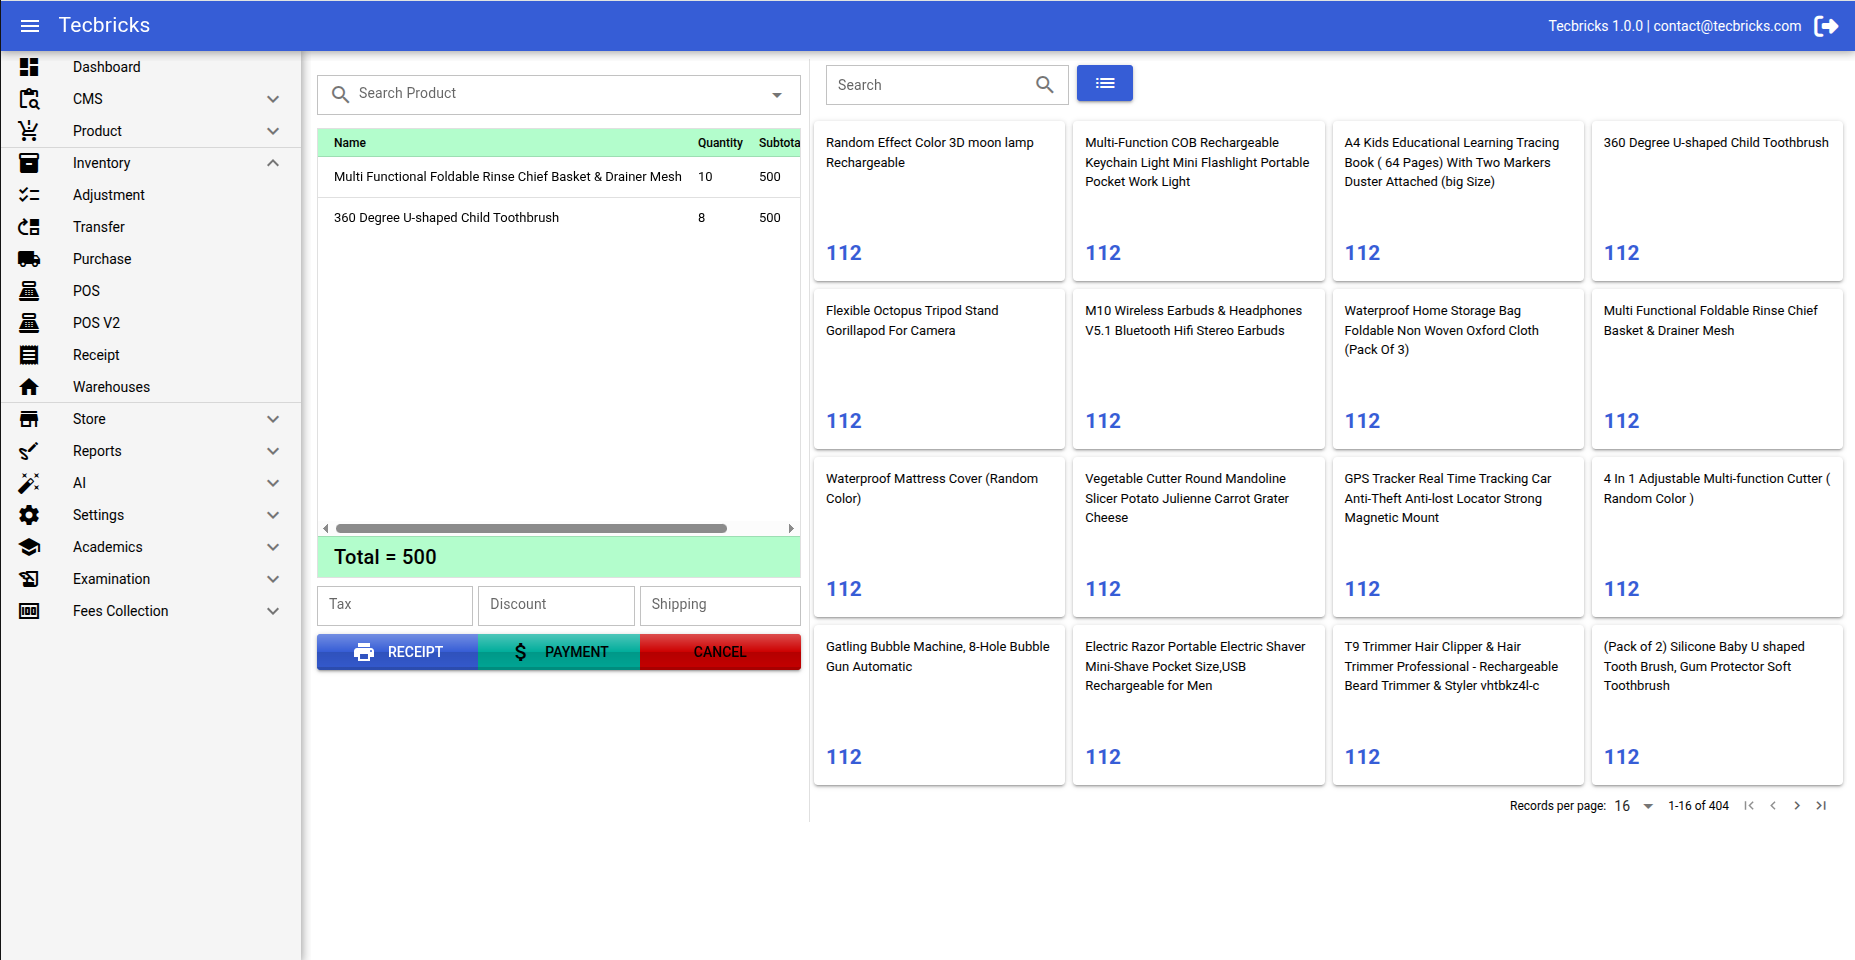This screenshot has width=1855, height=960.
Task: Add T9 Trimmer Hair Clipper product card
Action: 1458,705
